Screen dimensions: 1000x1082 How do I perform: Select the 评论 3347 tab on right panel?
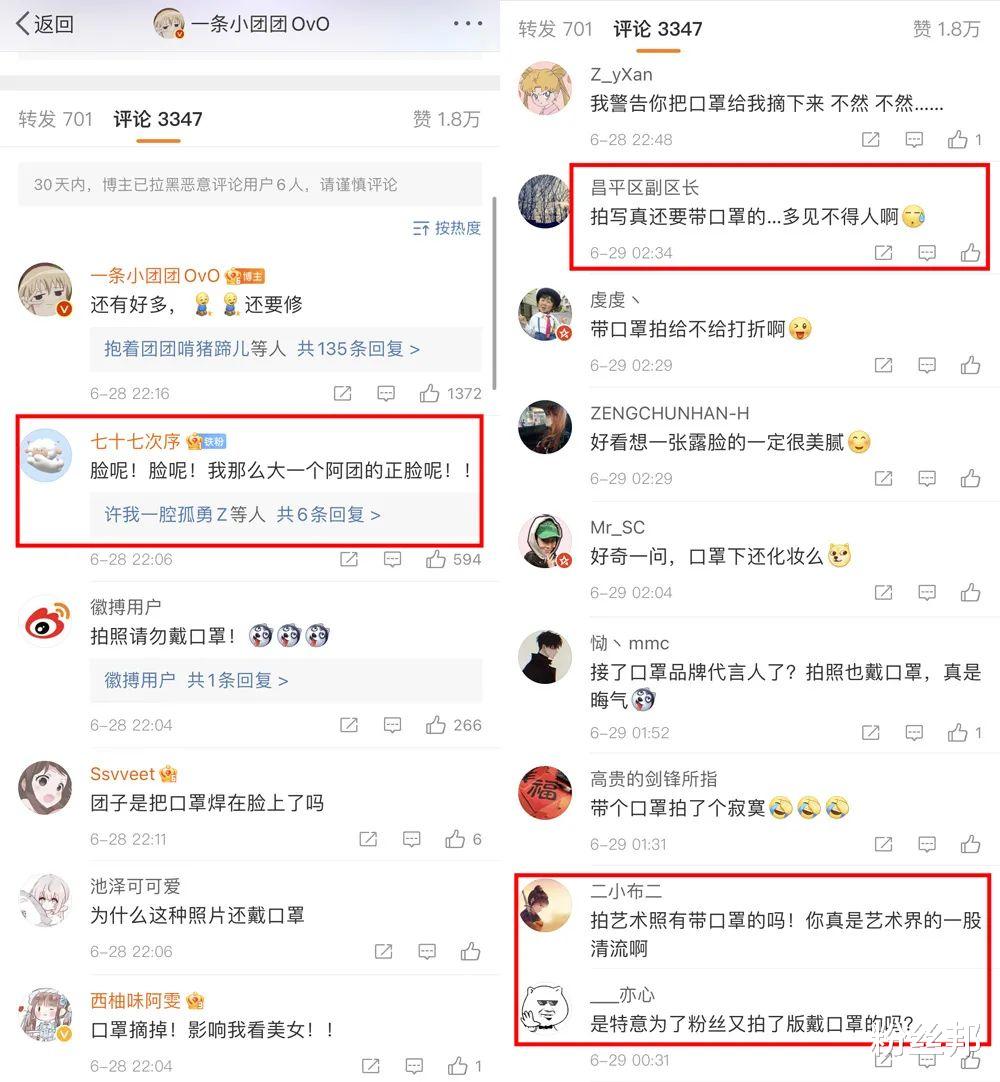click(658, 29)
